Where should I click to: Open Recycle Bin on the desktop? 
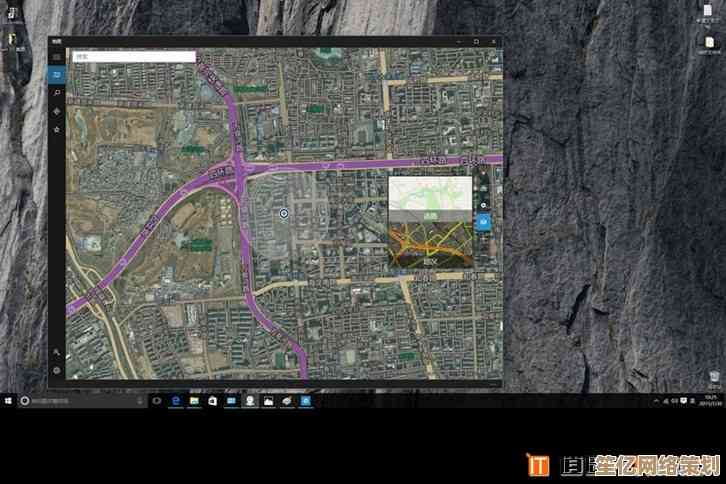715,377
